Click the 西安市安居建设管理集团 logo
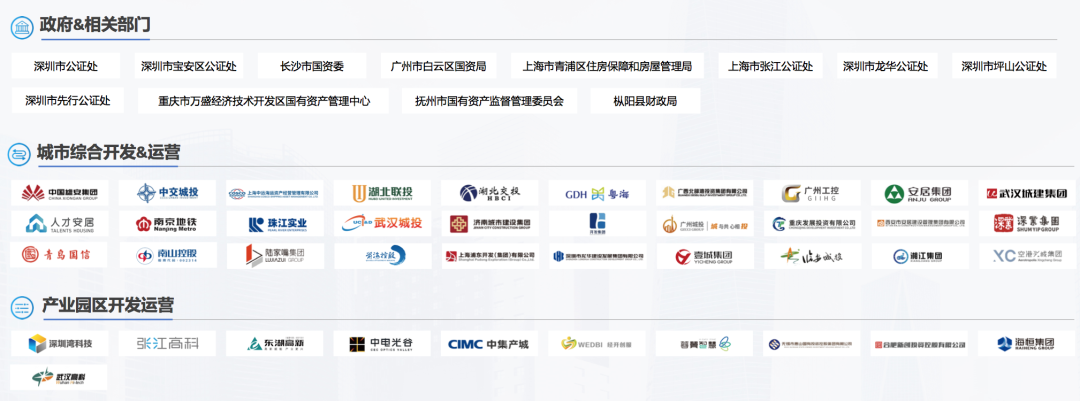 pyautogui.click(x=919, y=224)
